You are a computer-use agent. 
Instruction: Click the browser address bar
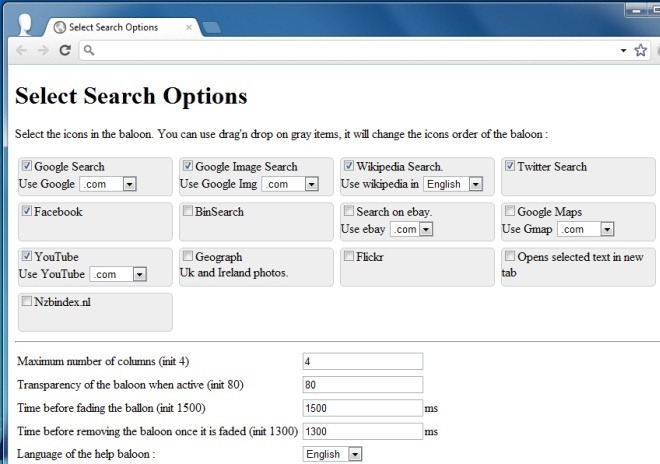[365, 51]
